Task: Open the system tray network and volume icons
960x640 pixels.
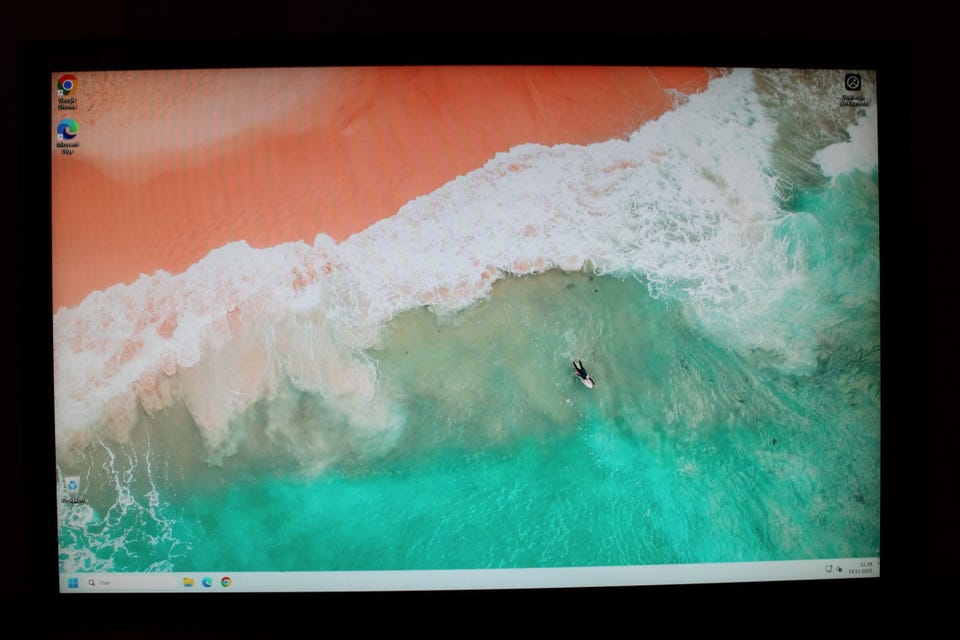Action: [x=833, y=569]
